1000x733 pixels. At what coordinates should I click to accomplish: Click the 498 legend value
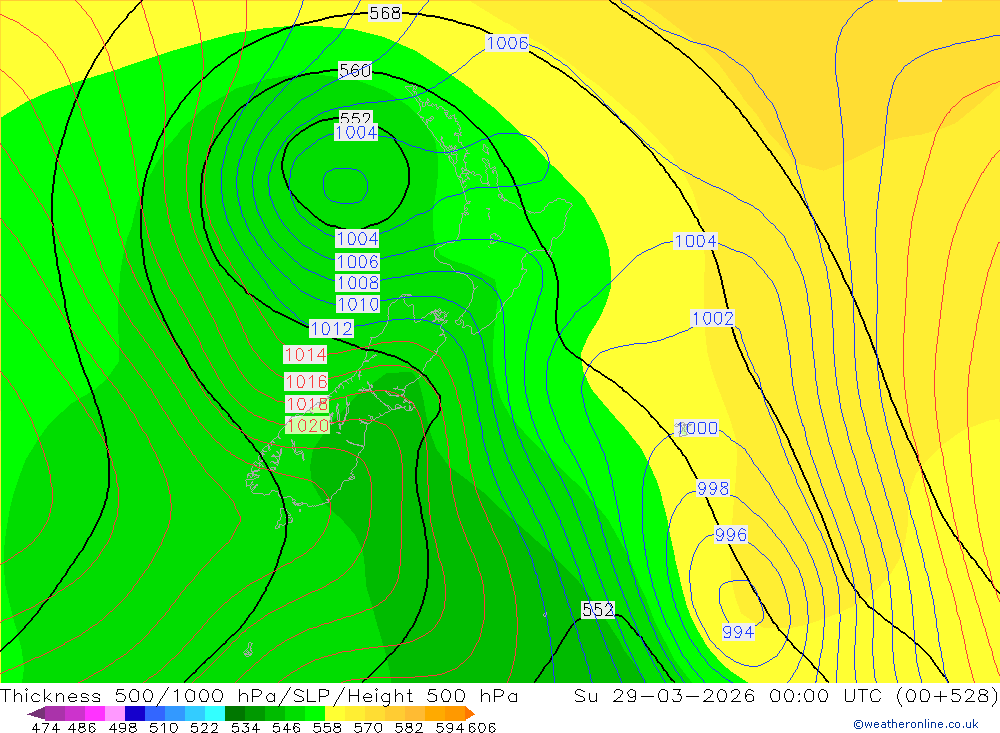(x=122, y=727)
